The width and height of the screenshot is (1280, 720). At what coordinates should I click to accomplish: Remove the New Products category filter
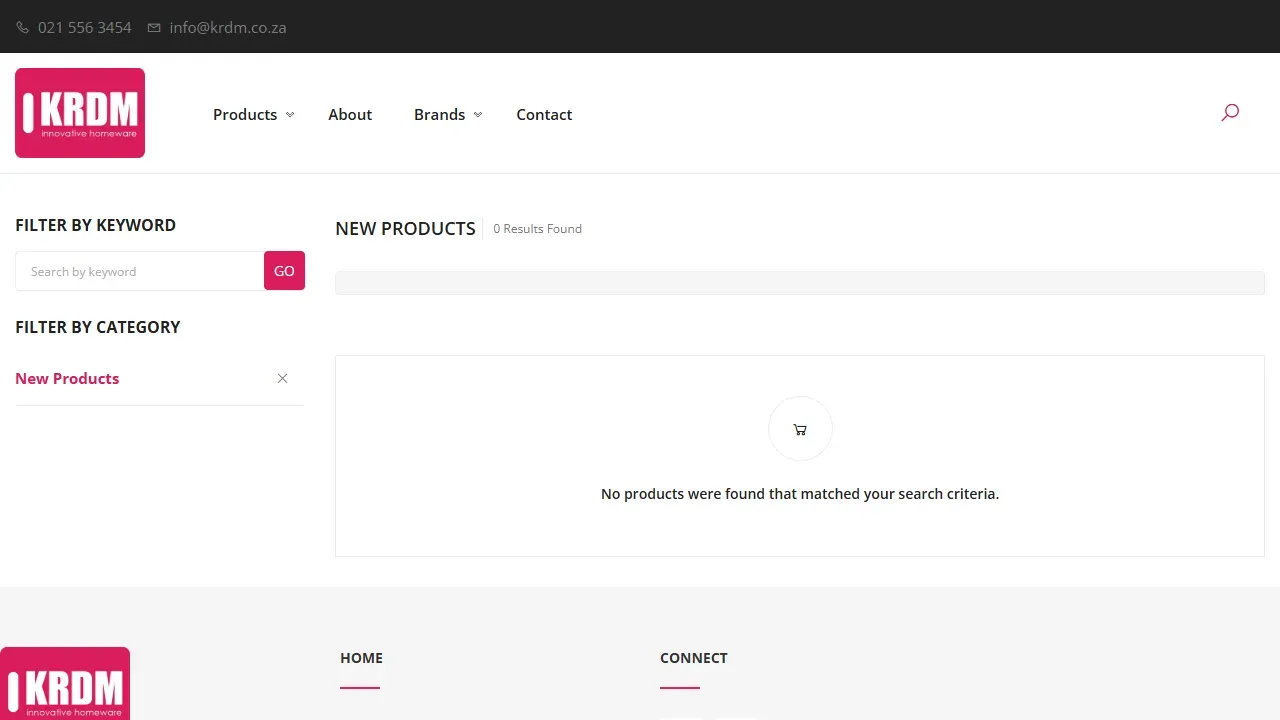pos(283,378)
